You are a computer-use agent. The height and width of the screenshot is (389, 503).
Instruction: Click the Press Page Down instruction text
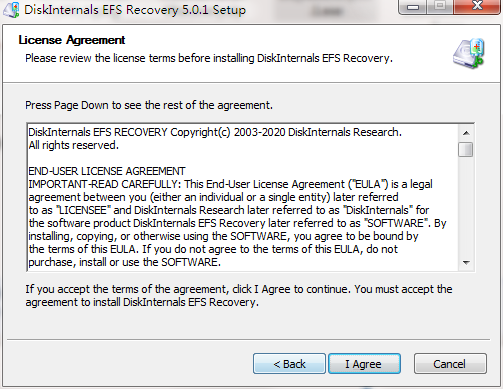(149, 105)
